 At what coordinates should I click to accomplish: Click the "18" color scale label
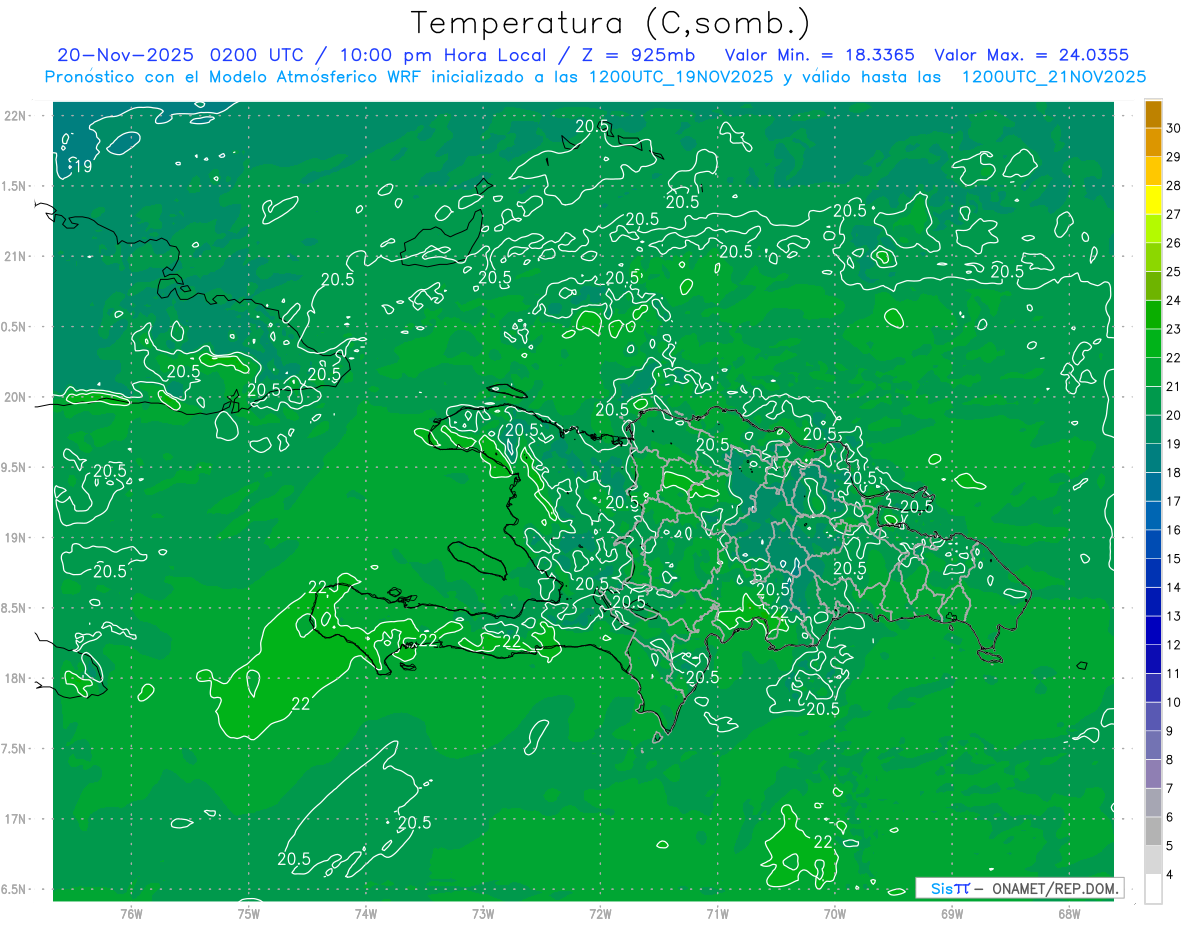1173,473
